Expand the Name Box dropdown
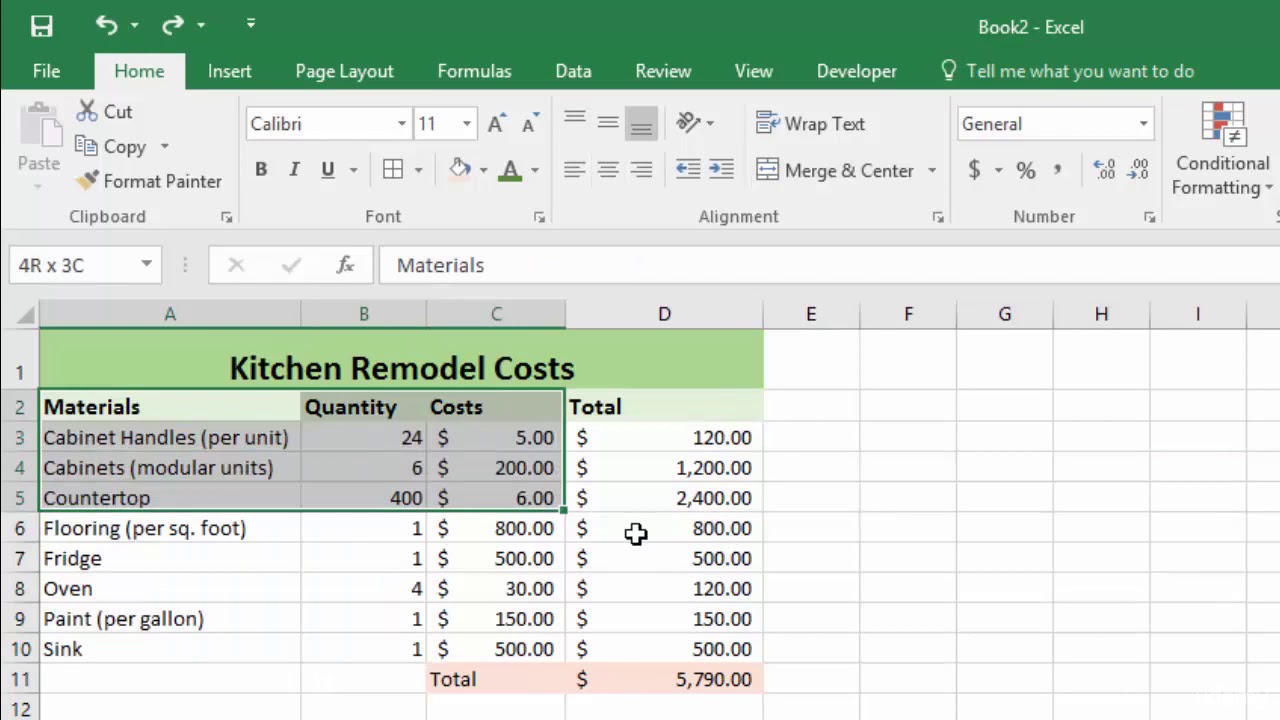1280x720 pixels. pos(146,265)
